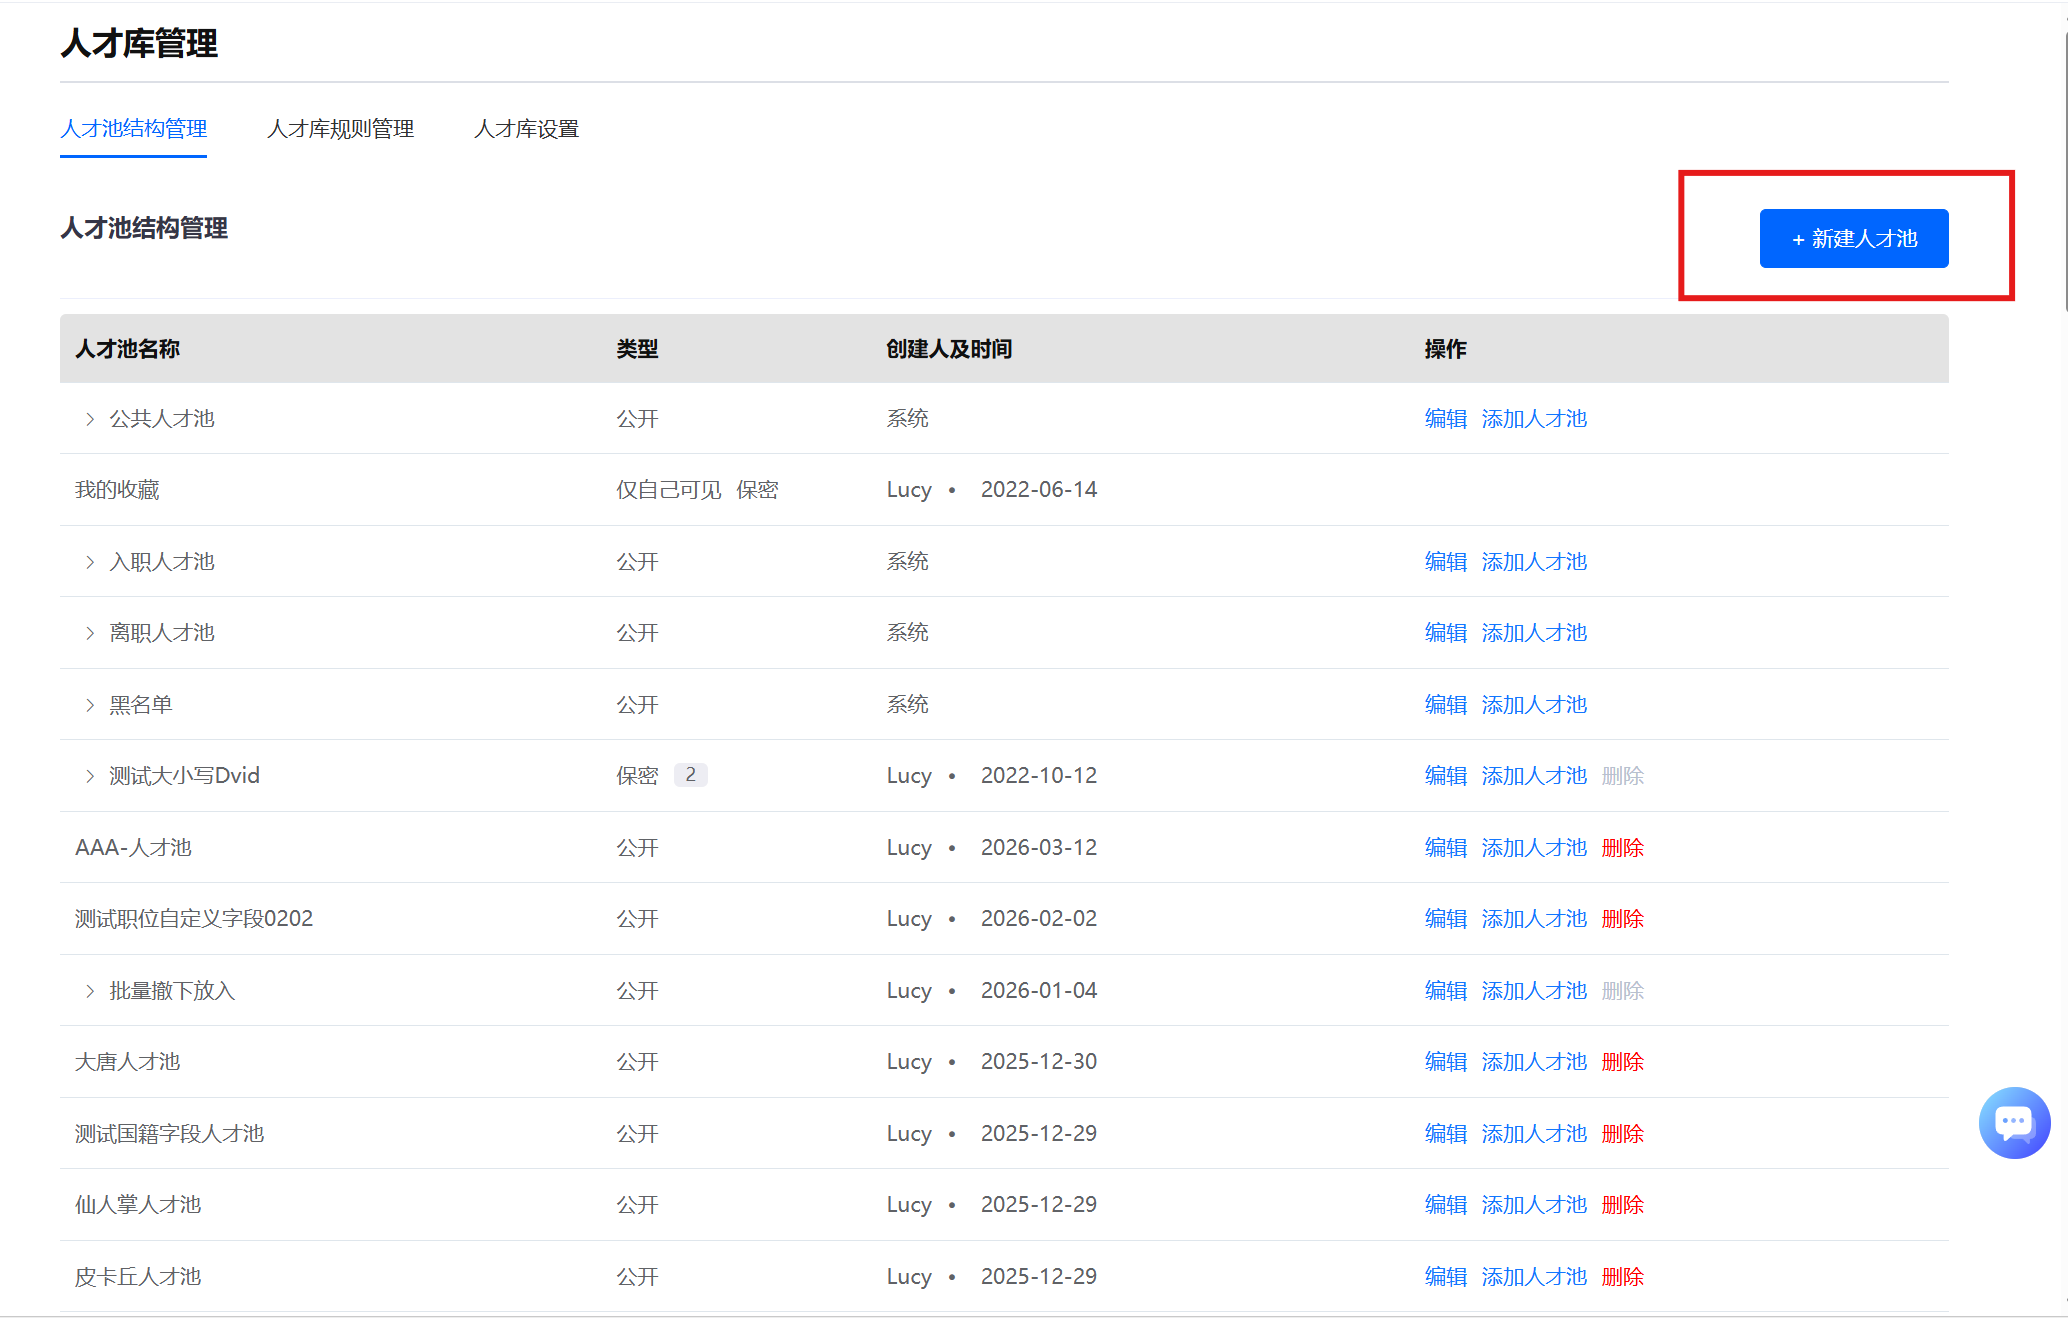Delete the 大唐人才池 pool
This screenshot has width=2068, height=1318.
pyautogui.click(x=1623, y=1062)
